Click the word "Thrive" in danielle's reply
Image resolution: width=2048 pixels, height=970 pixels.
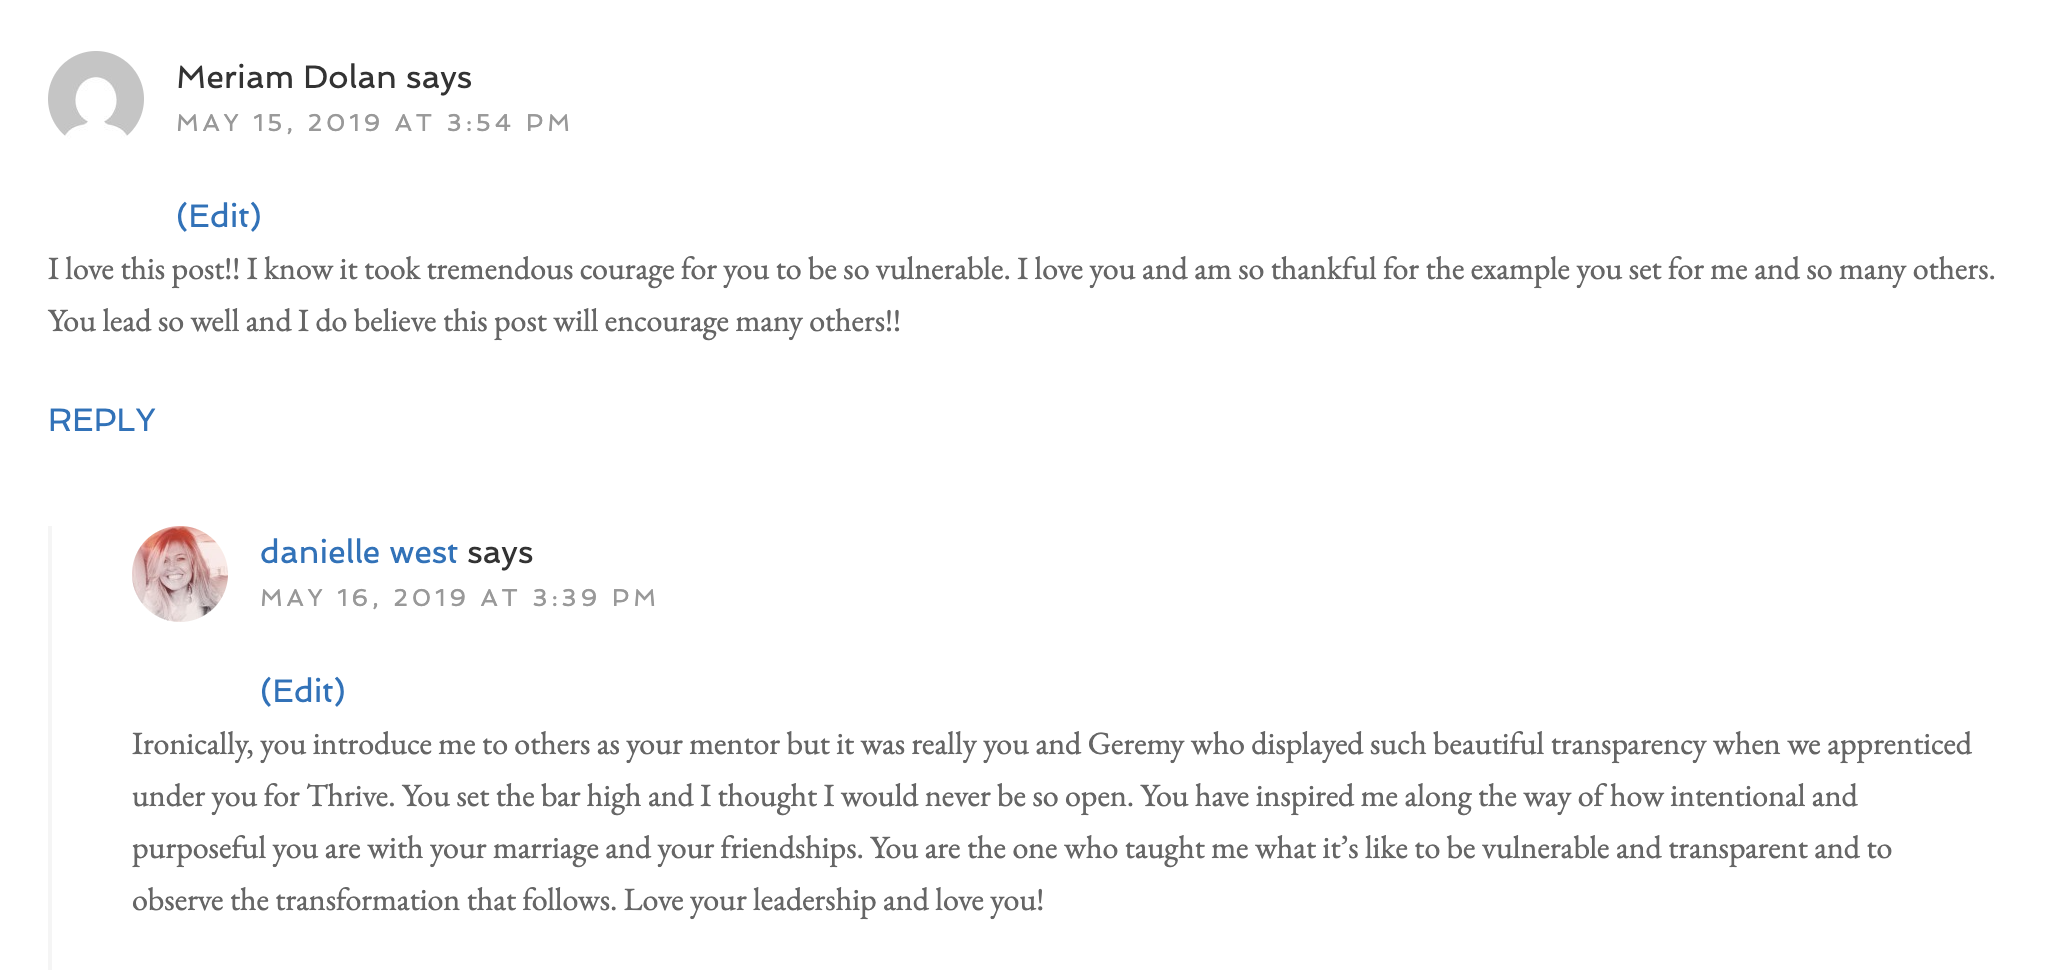[350, 797]
